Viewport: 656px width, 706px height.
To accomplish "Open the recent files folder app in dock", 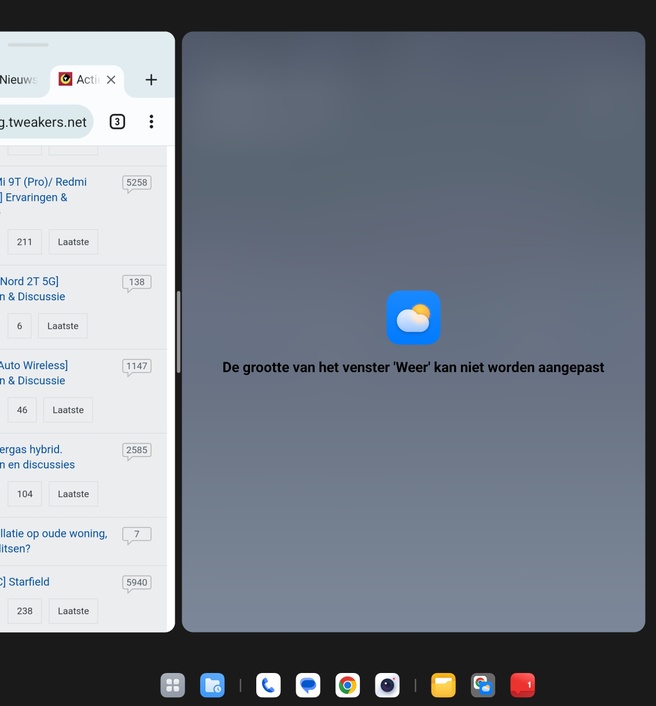I will [212, 685].
